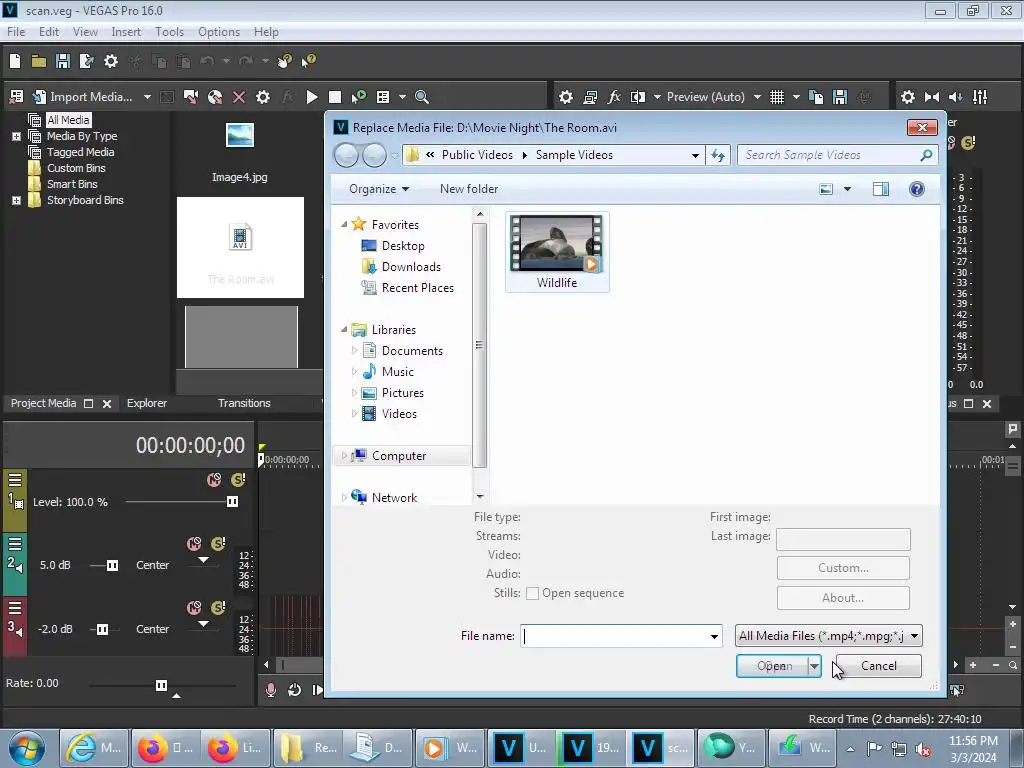The width and height of the screenshot is (1024, 768).
Task: Click the dialog Help question icon
Action: 917,189
